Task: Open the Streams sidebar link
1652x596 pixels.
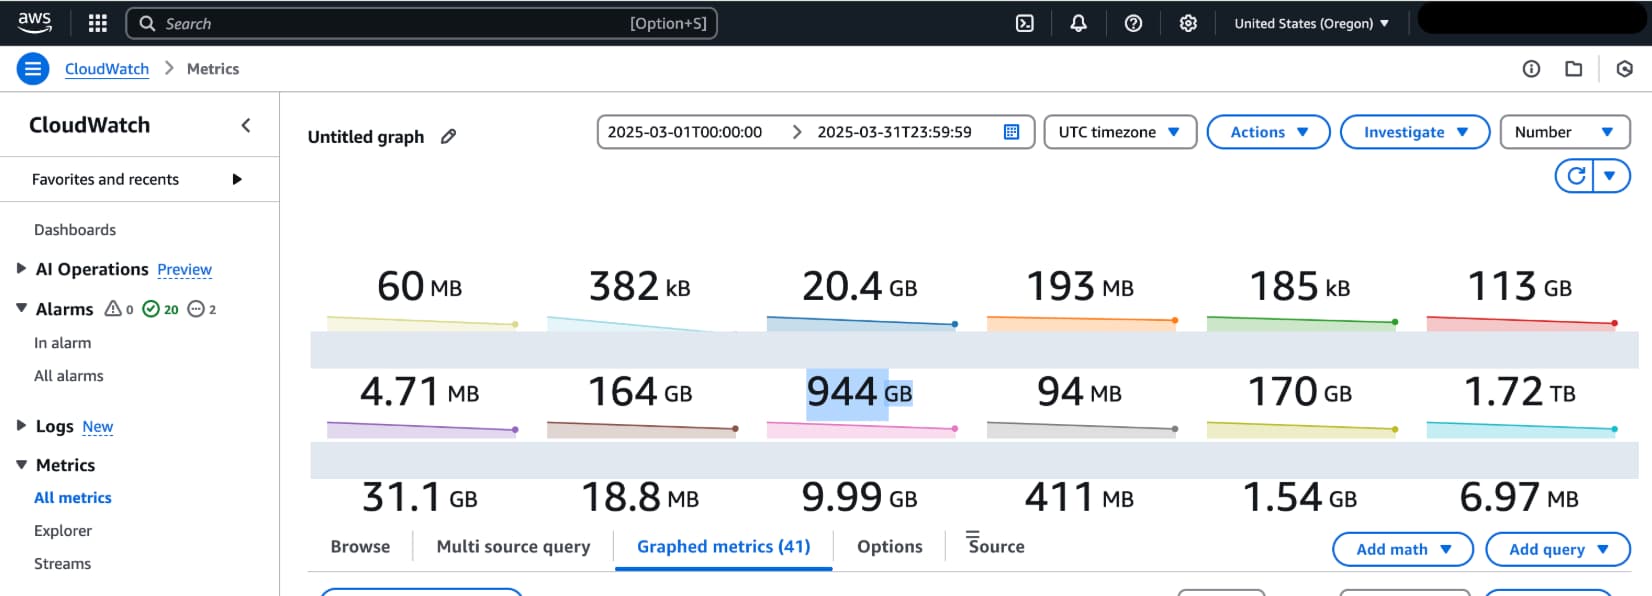Action: click(62, 564)
